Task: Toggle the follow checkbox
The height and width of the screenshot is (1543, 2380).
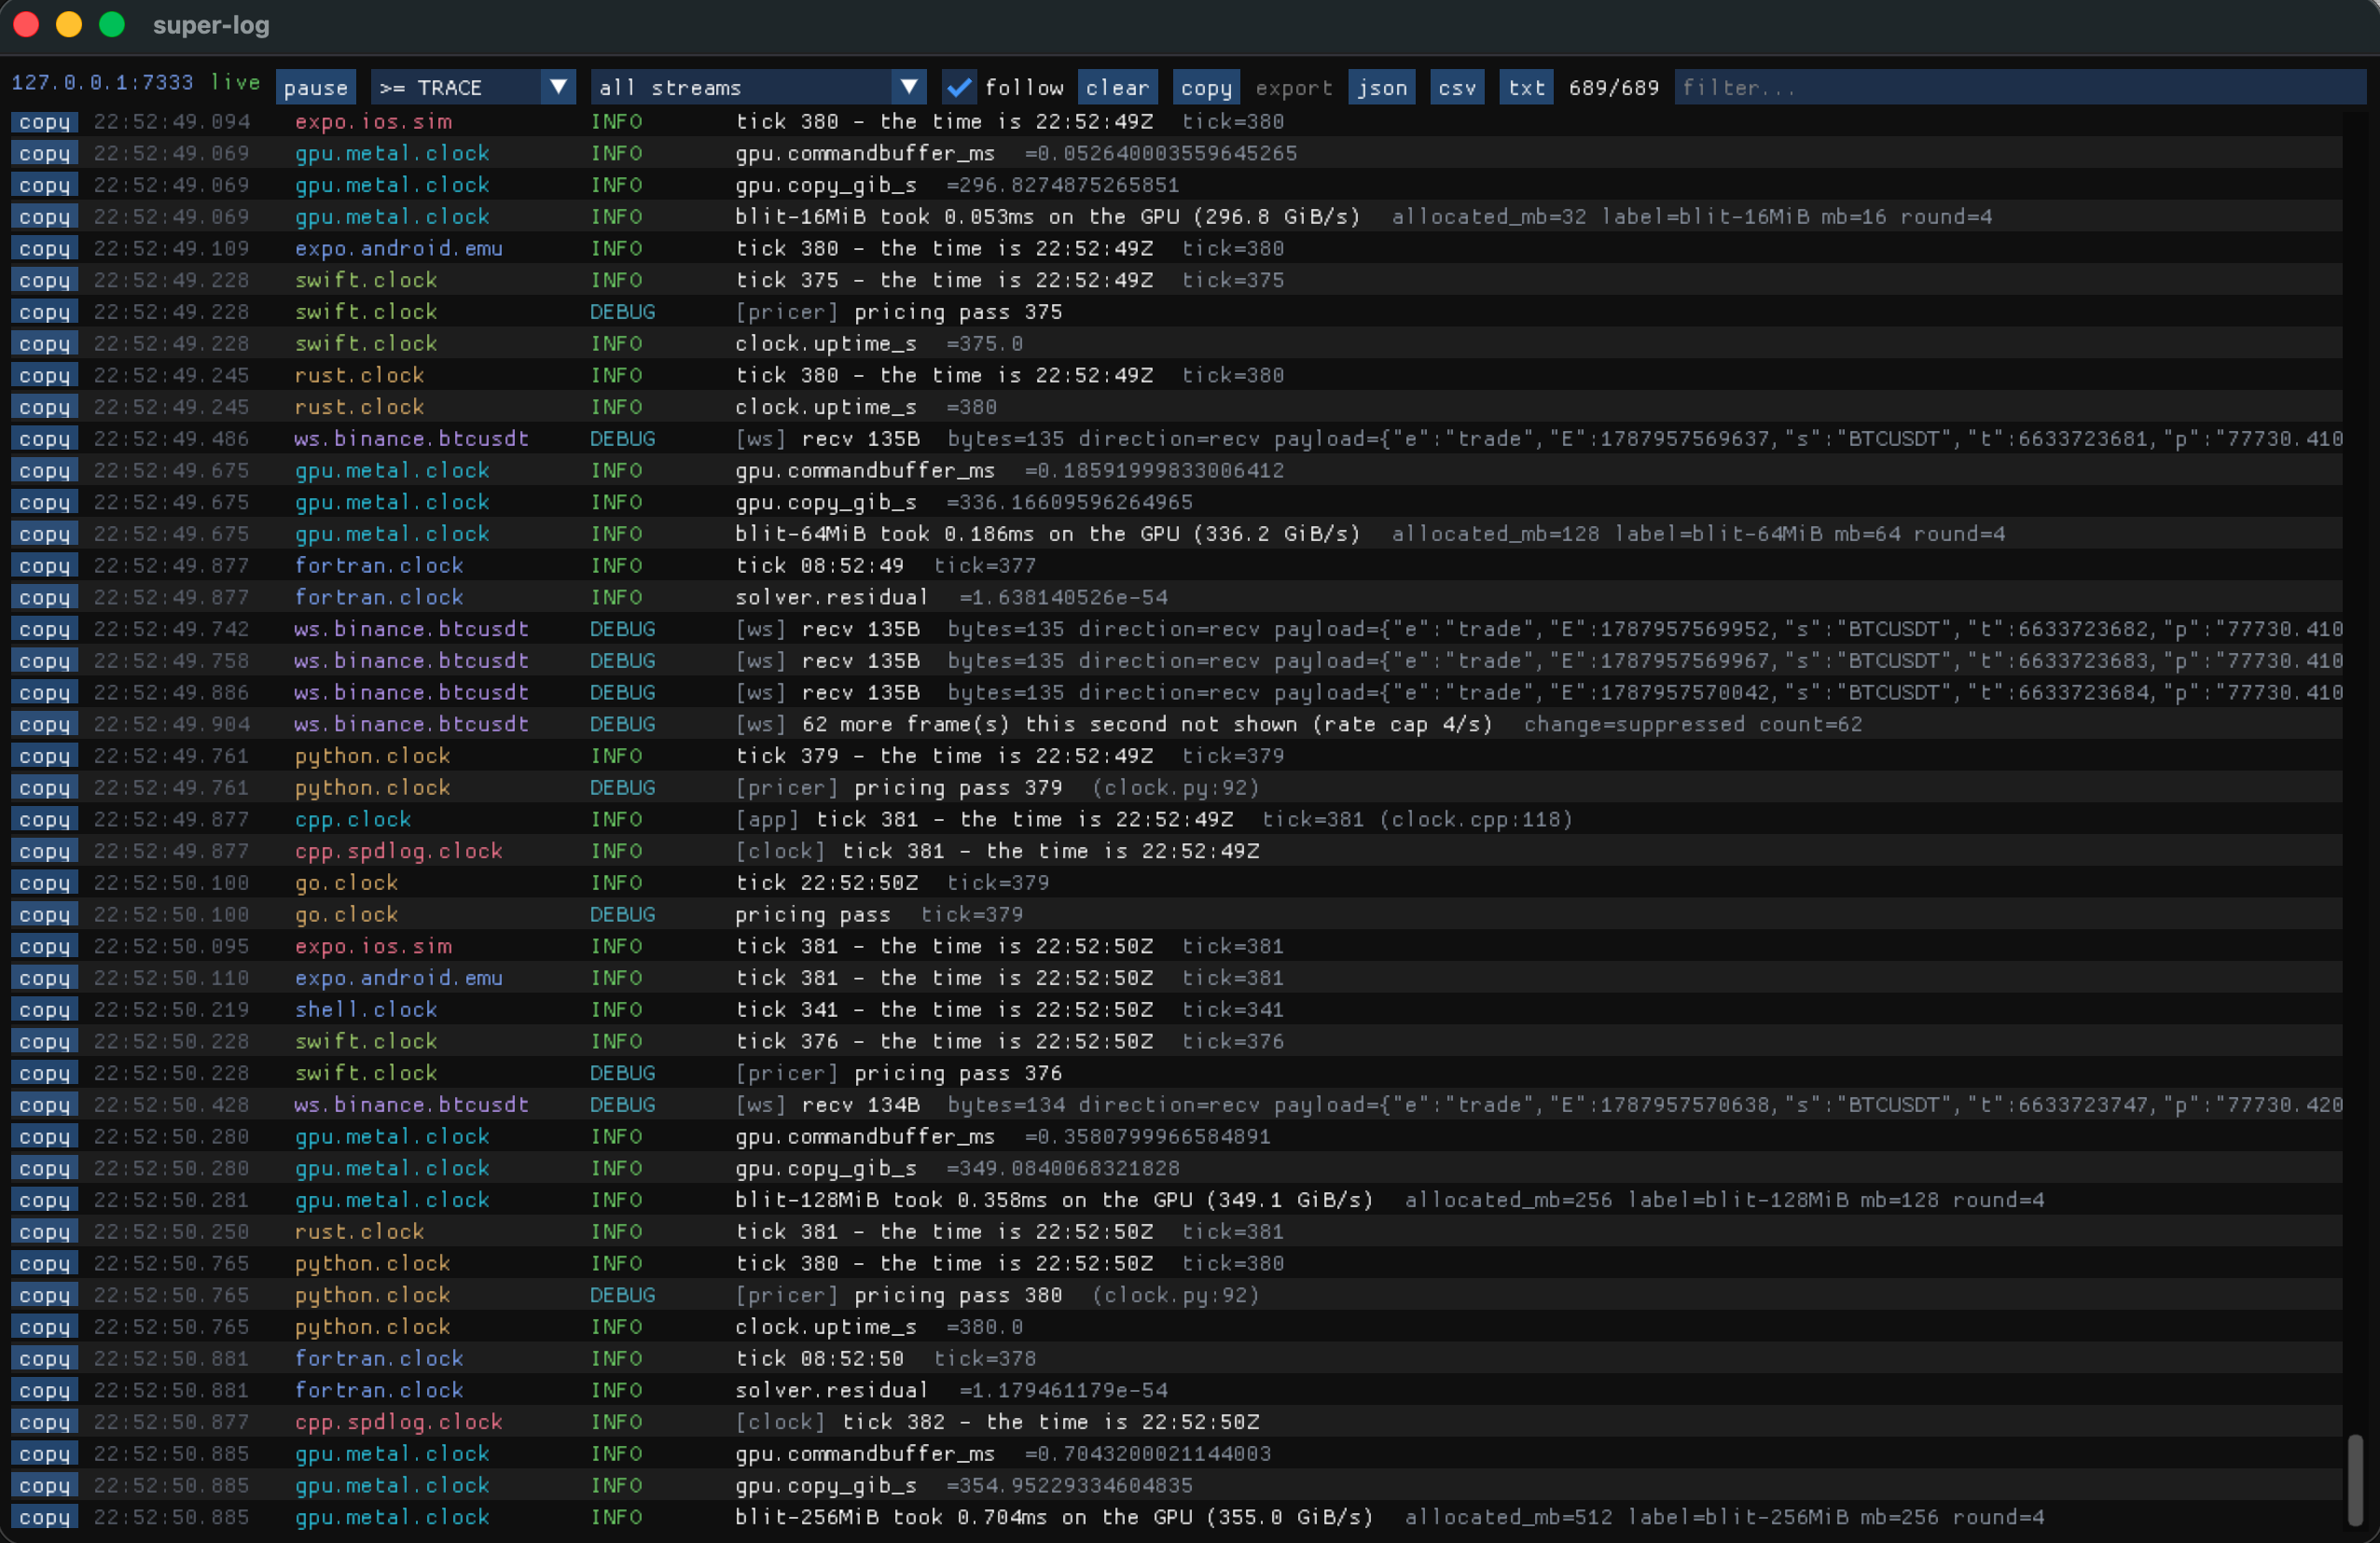Action: [958, 88]
